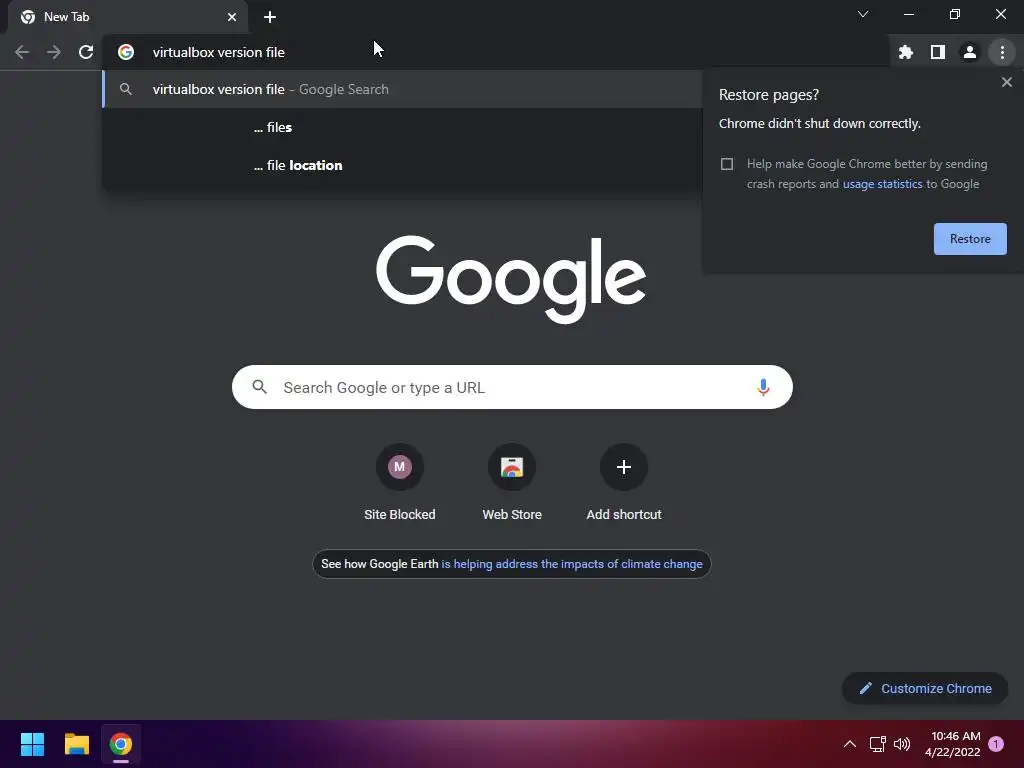Click the Google search box
The width and height of the screenshot is (1024, 768).
[512, 387]
